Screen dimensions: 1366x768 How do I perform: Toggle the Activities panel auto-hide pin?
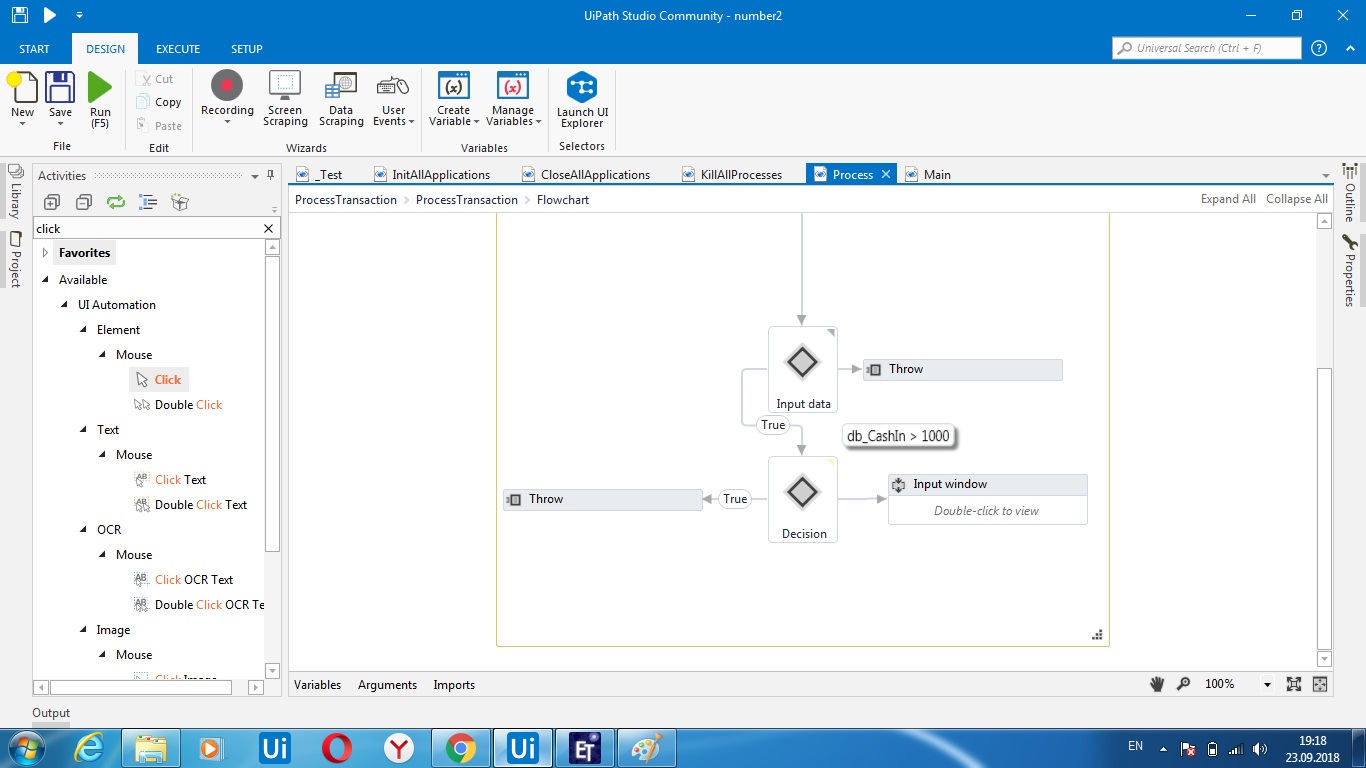[x=270, y=175]
